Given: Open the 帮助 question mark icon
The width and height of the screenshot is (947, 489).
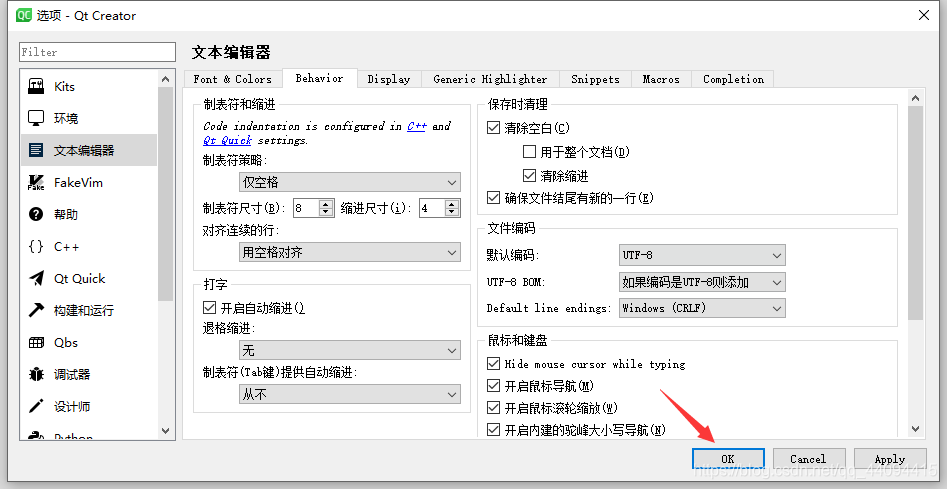Looking at the screenshot, I should [x=36, y=214].
